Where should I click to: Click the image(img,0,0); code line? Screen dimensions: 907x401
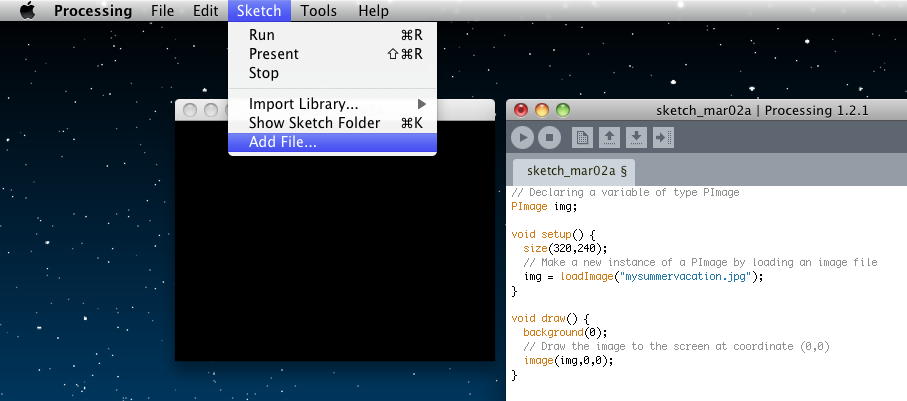tap(568, 360)
